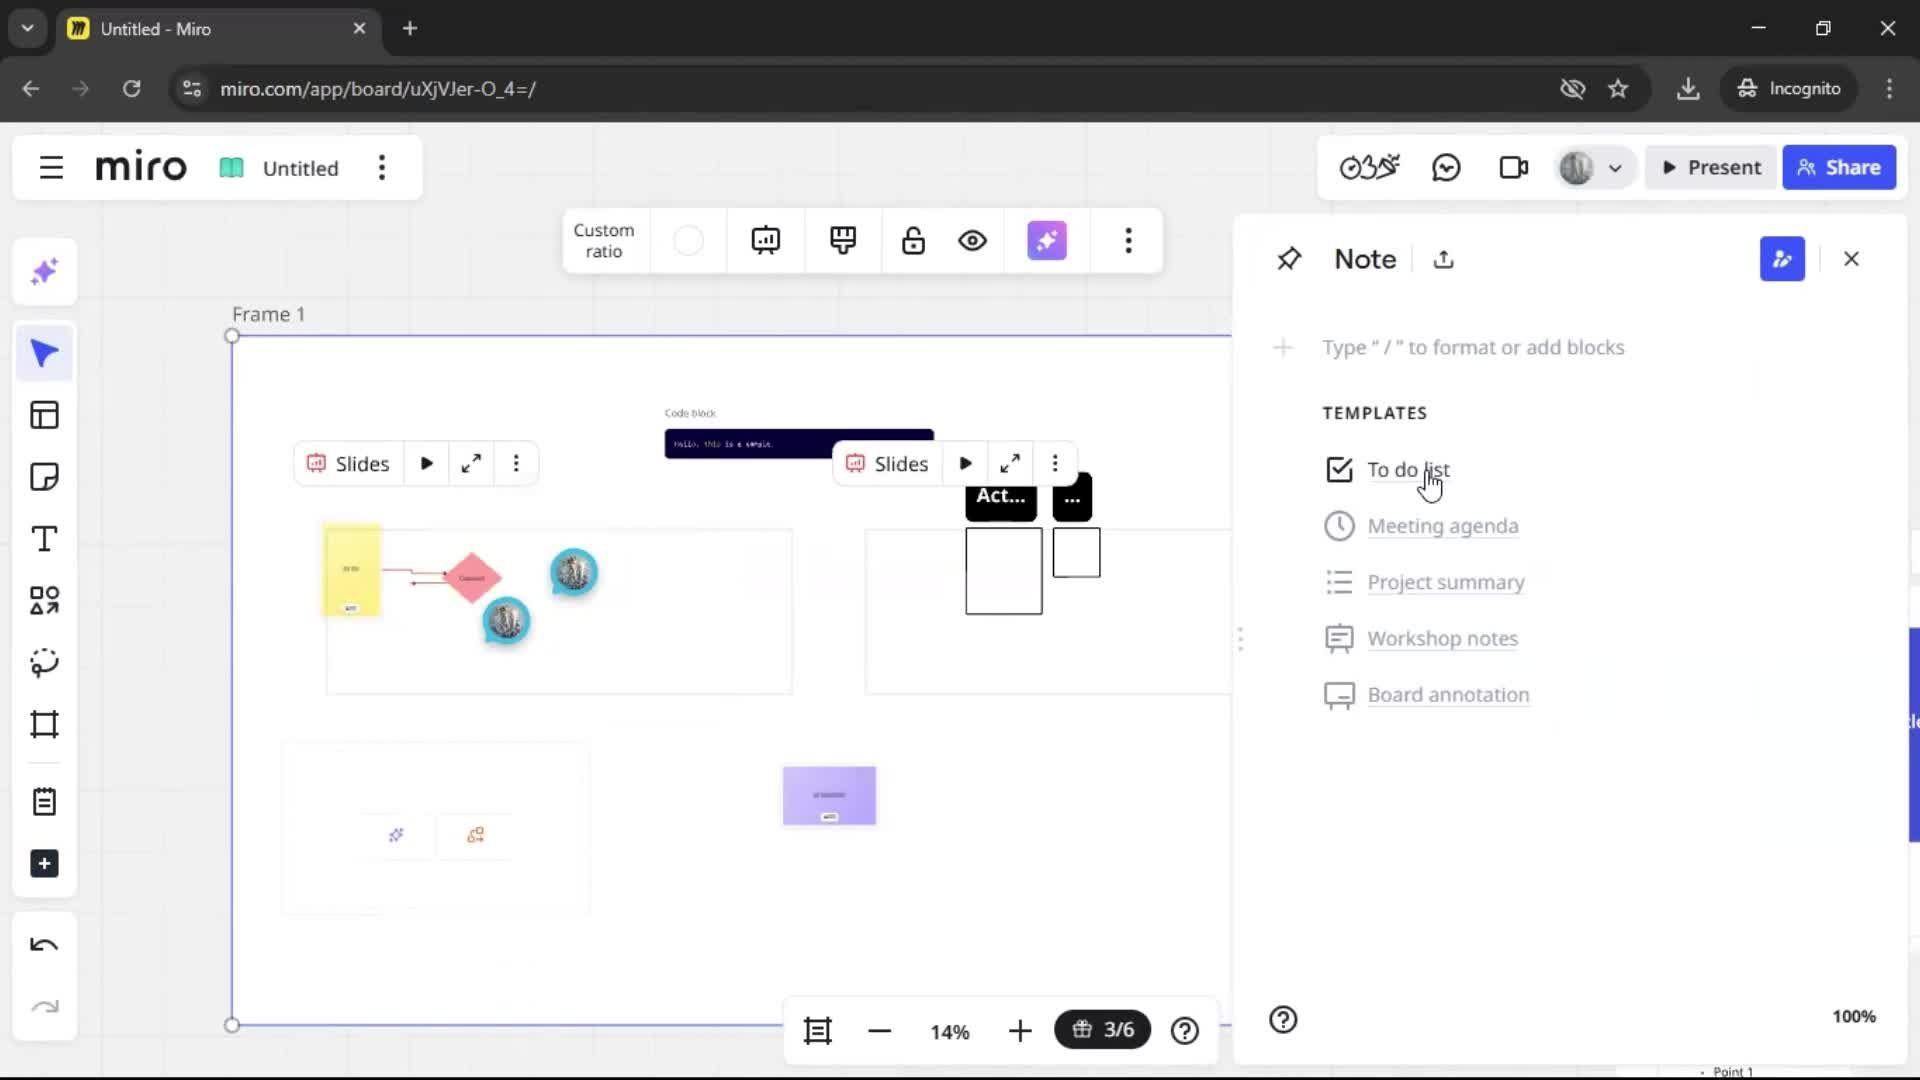Open the Miro AI sparkle tool in the sidebar

[44, 272]
